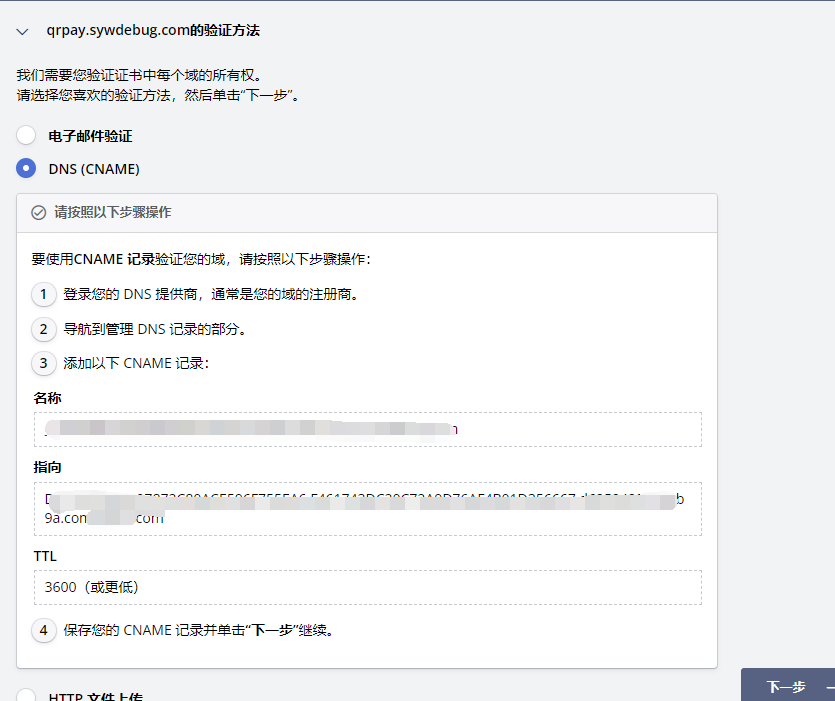835x701 pixels.
Task: Click the checkmark circle beside 请按照以下步骤操作
Action: 38,212
